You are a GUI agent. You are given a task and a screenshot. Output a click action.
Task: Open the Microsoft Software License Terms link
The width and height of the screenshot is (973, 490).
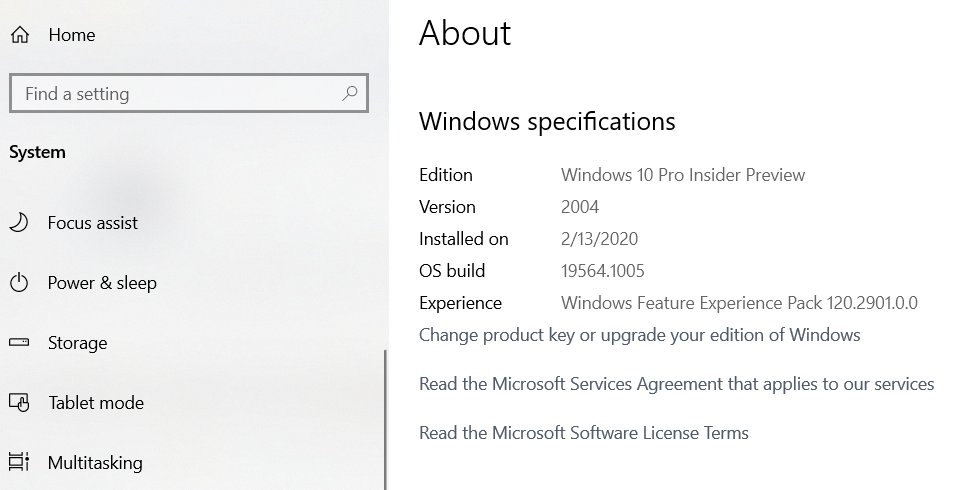click(584, 432)
